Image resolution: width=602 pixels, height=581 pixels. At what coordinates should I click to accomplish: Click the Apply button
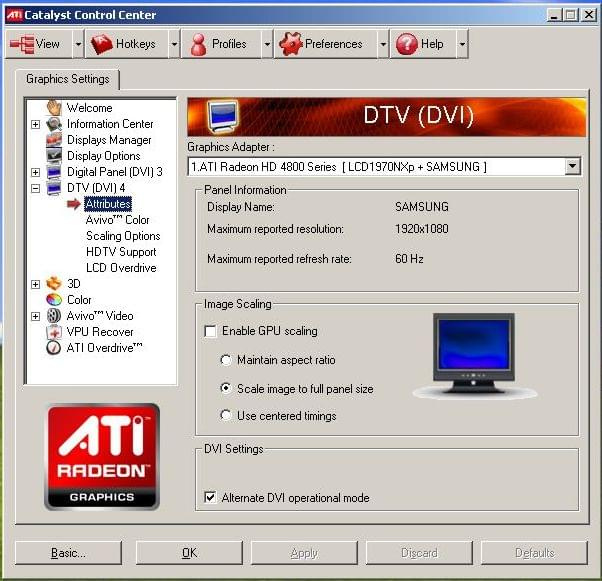tap(304, 553)
